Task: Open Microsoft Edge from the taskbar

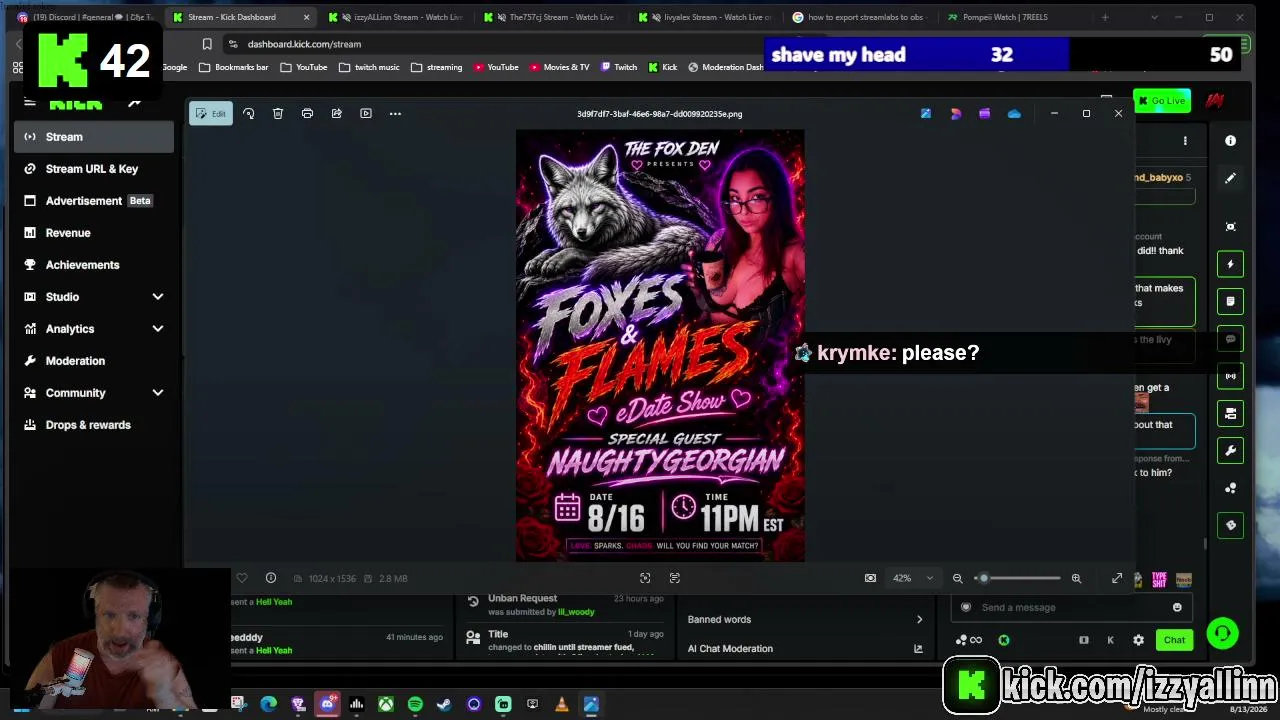Action: (268, 704)
